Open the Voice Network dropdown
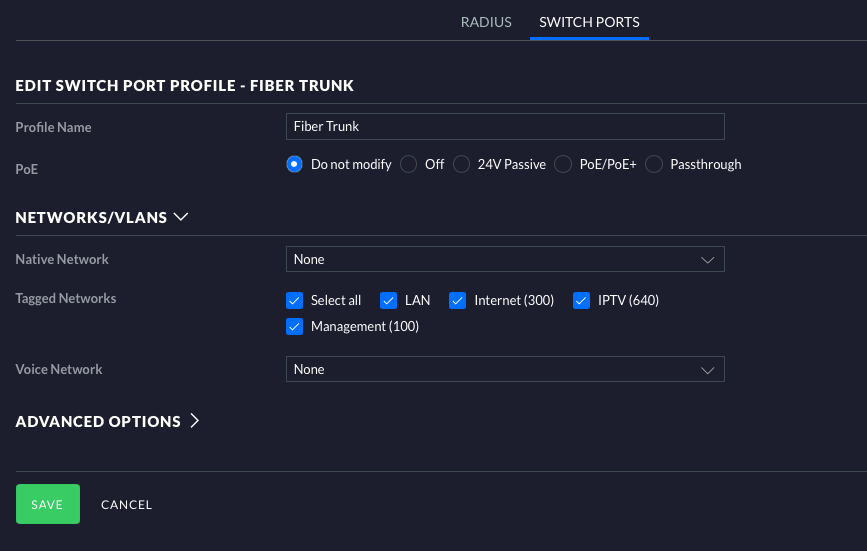867x551 pixels. click(x=504, y=369)
